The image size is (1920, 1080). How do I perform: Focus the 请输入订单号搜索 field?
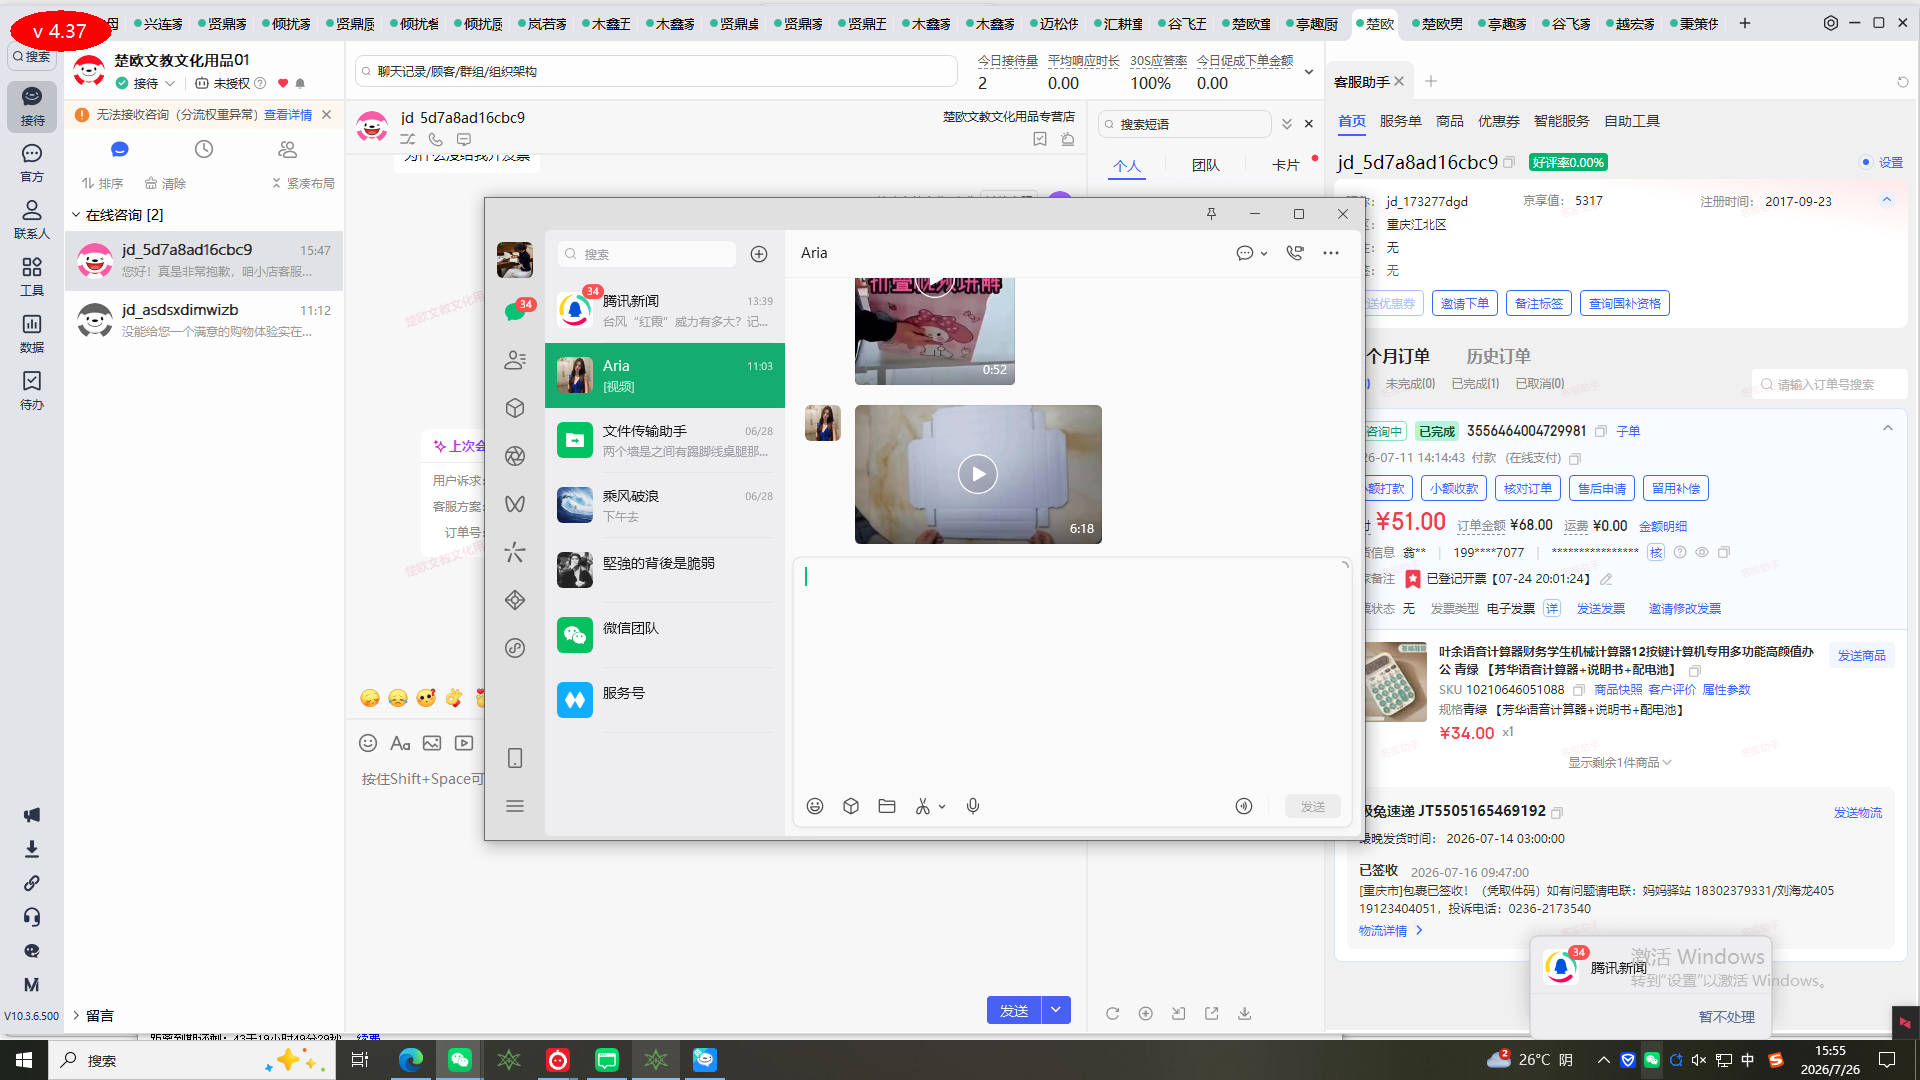(x=1830, y=384)
